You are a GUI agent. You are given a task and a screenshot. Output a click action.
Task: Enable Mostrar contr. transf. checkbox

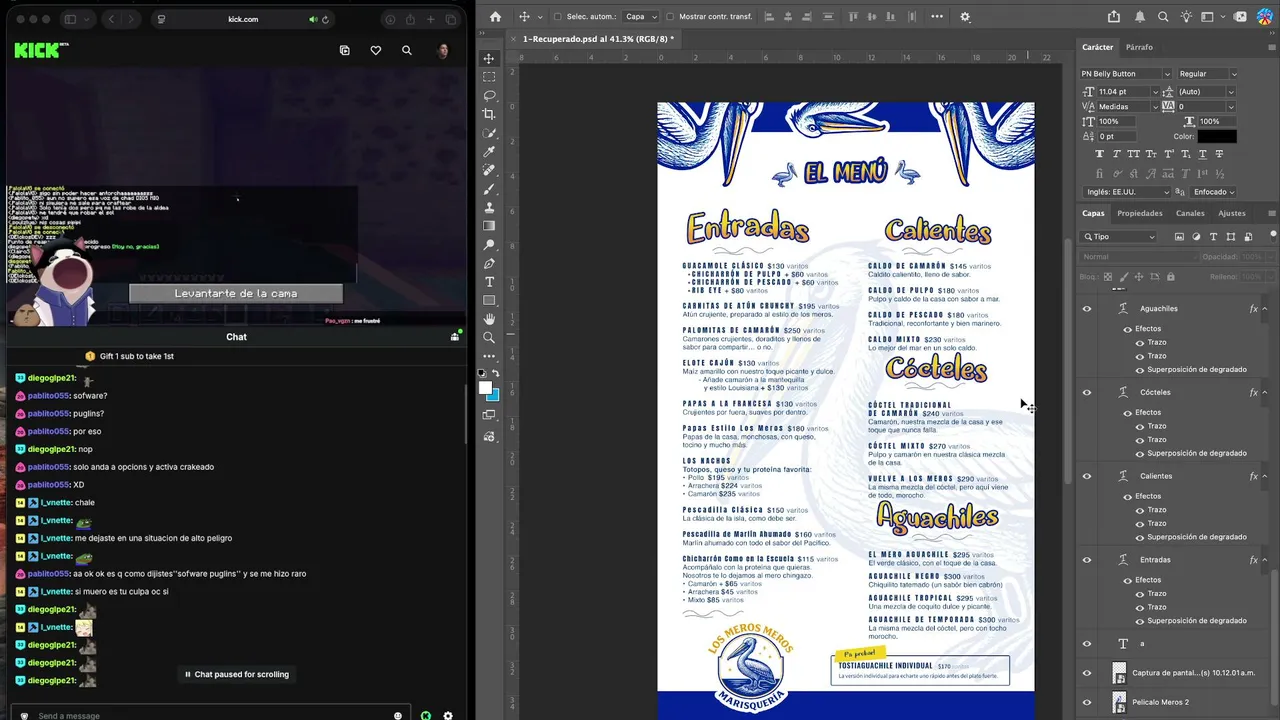tap(670, 16)
